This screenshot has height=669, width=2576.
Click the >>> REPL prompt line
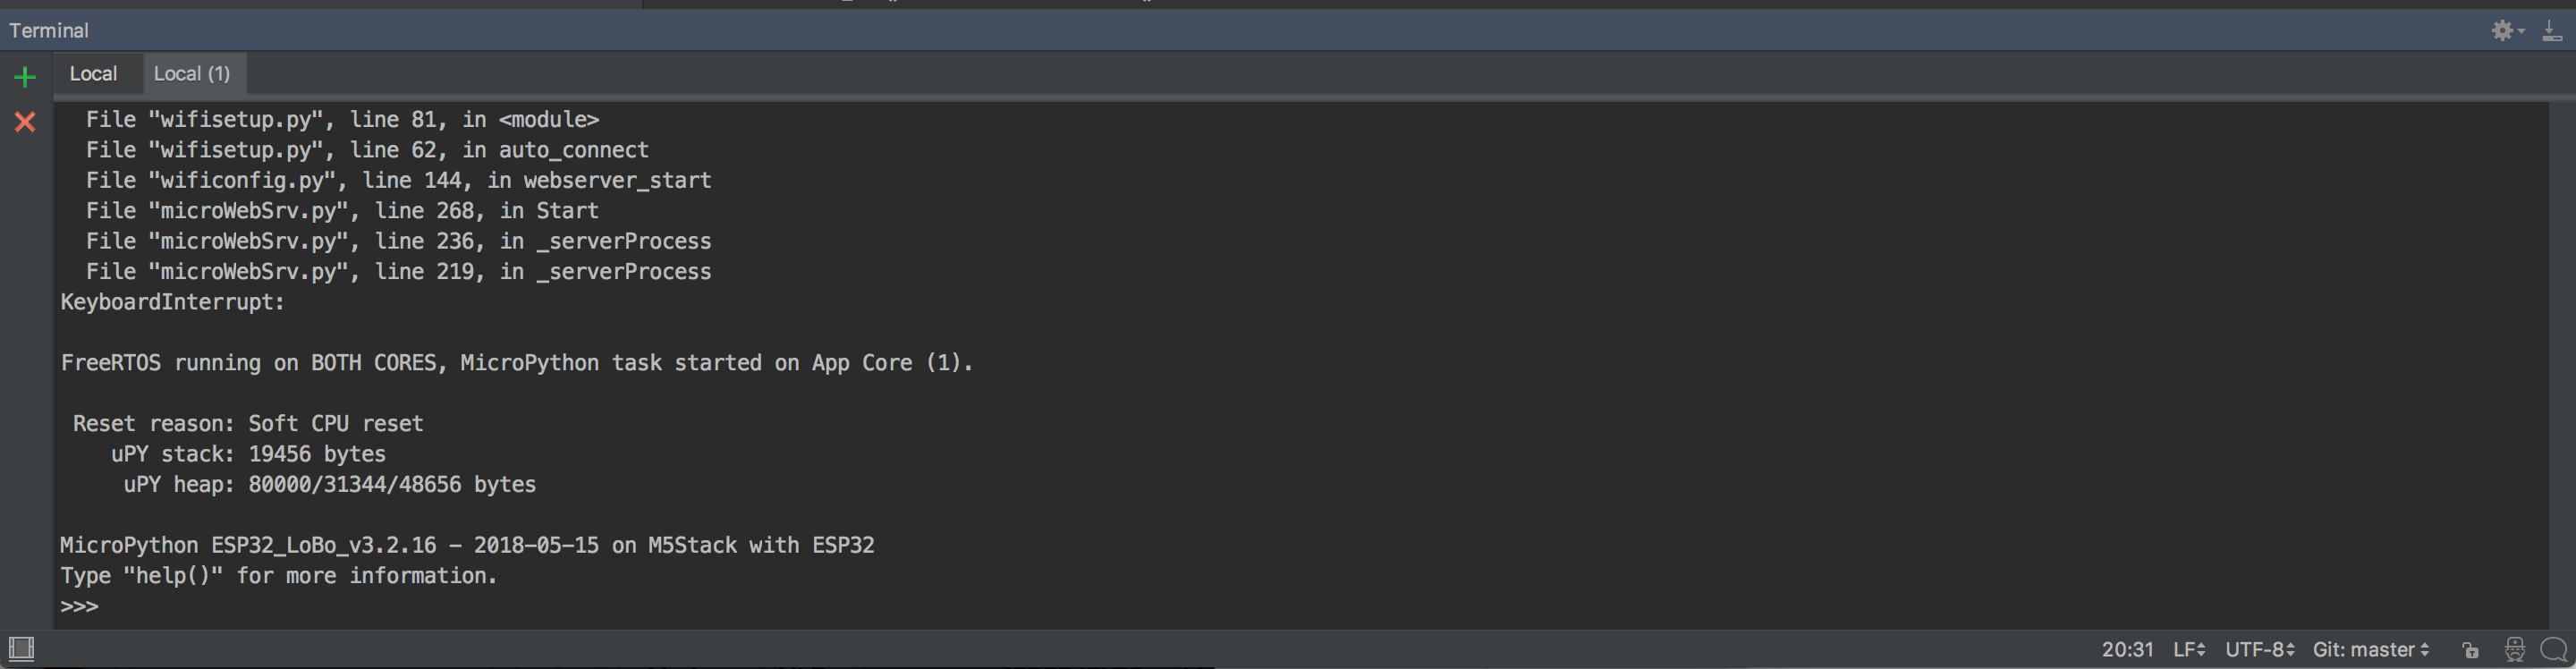[79, 605]
